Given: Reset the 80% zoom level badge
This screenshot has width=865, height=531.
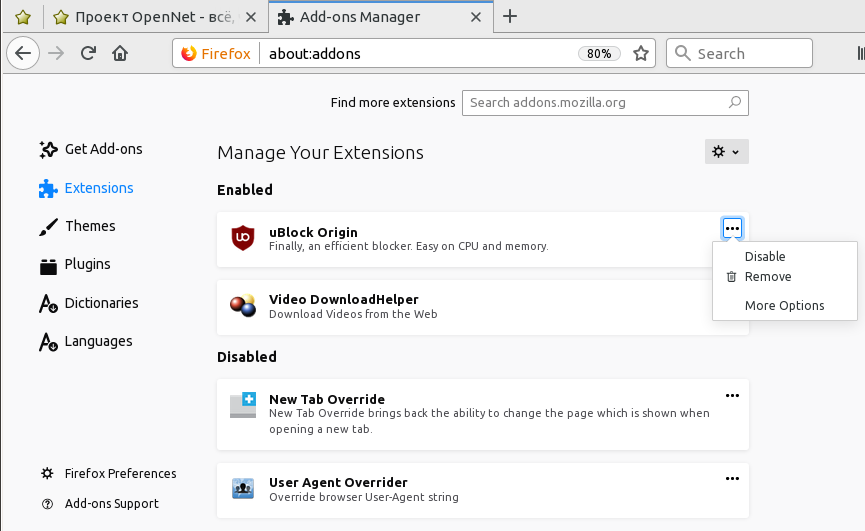Looking at the screenshot, I should pos(599,54).
